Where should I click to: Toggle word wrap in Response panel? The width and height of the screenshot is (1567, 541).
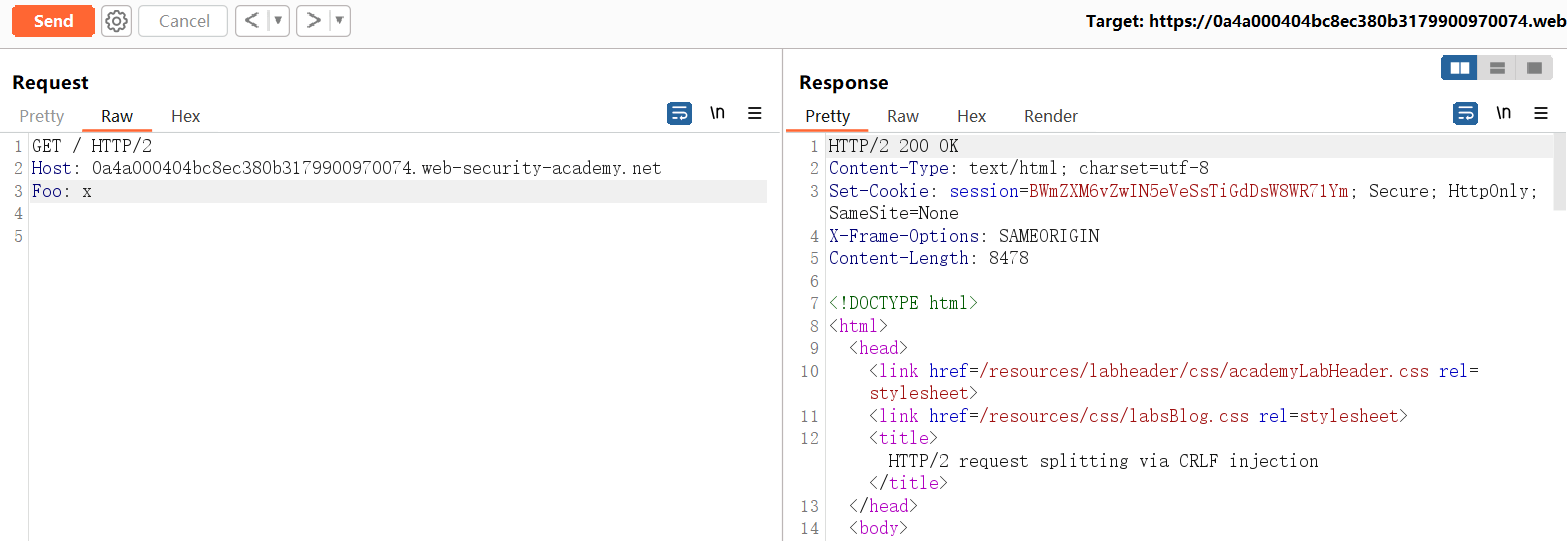pyautogui.click(x=1465, y=113)
